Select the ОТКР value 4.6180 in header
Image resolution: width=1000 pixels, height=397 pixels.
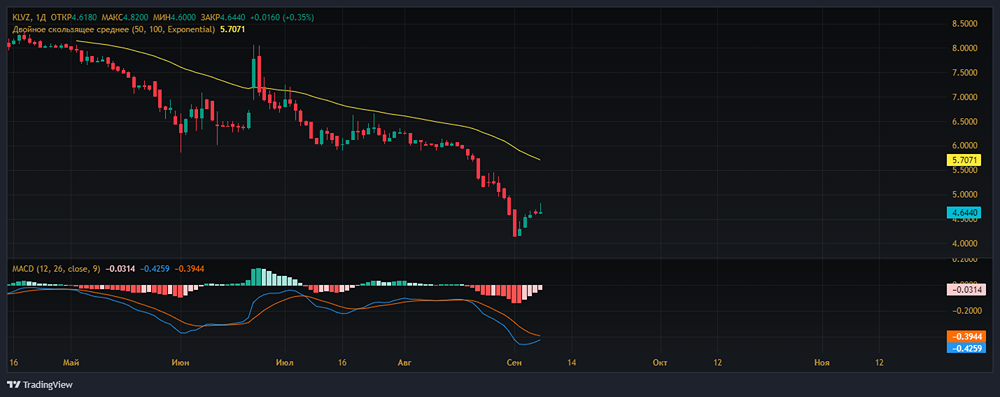point(84,18)
